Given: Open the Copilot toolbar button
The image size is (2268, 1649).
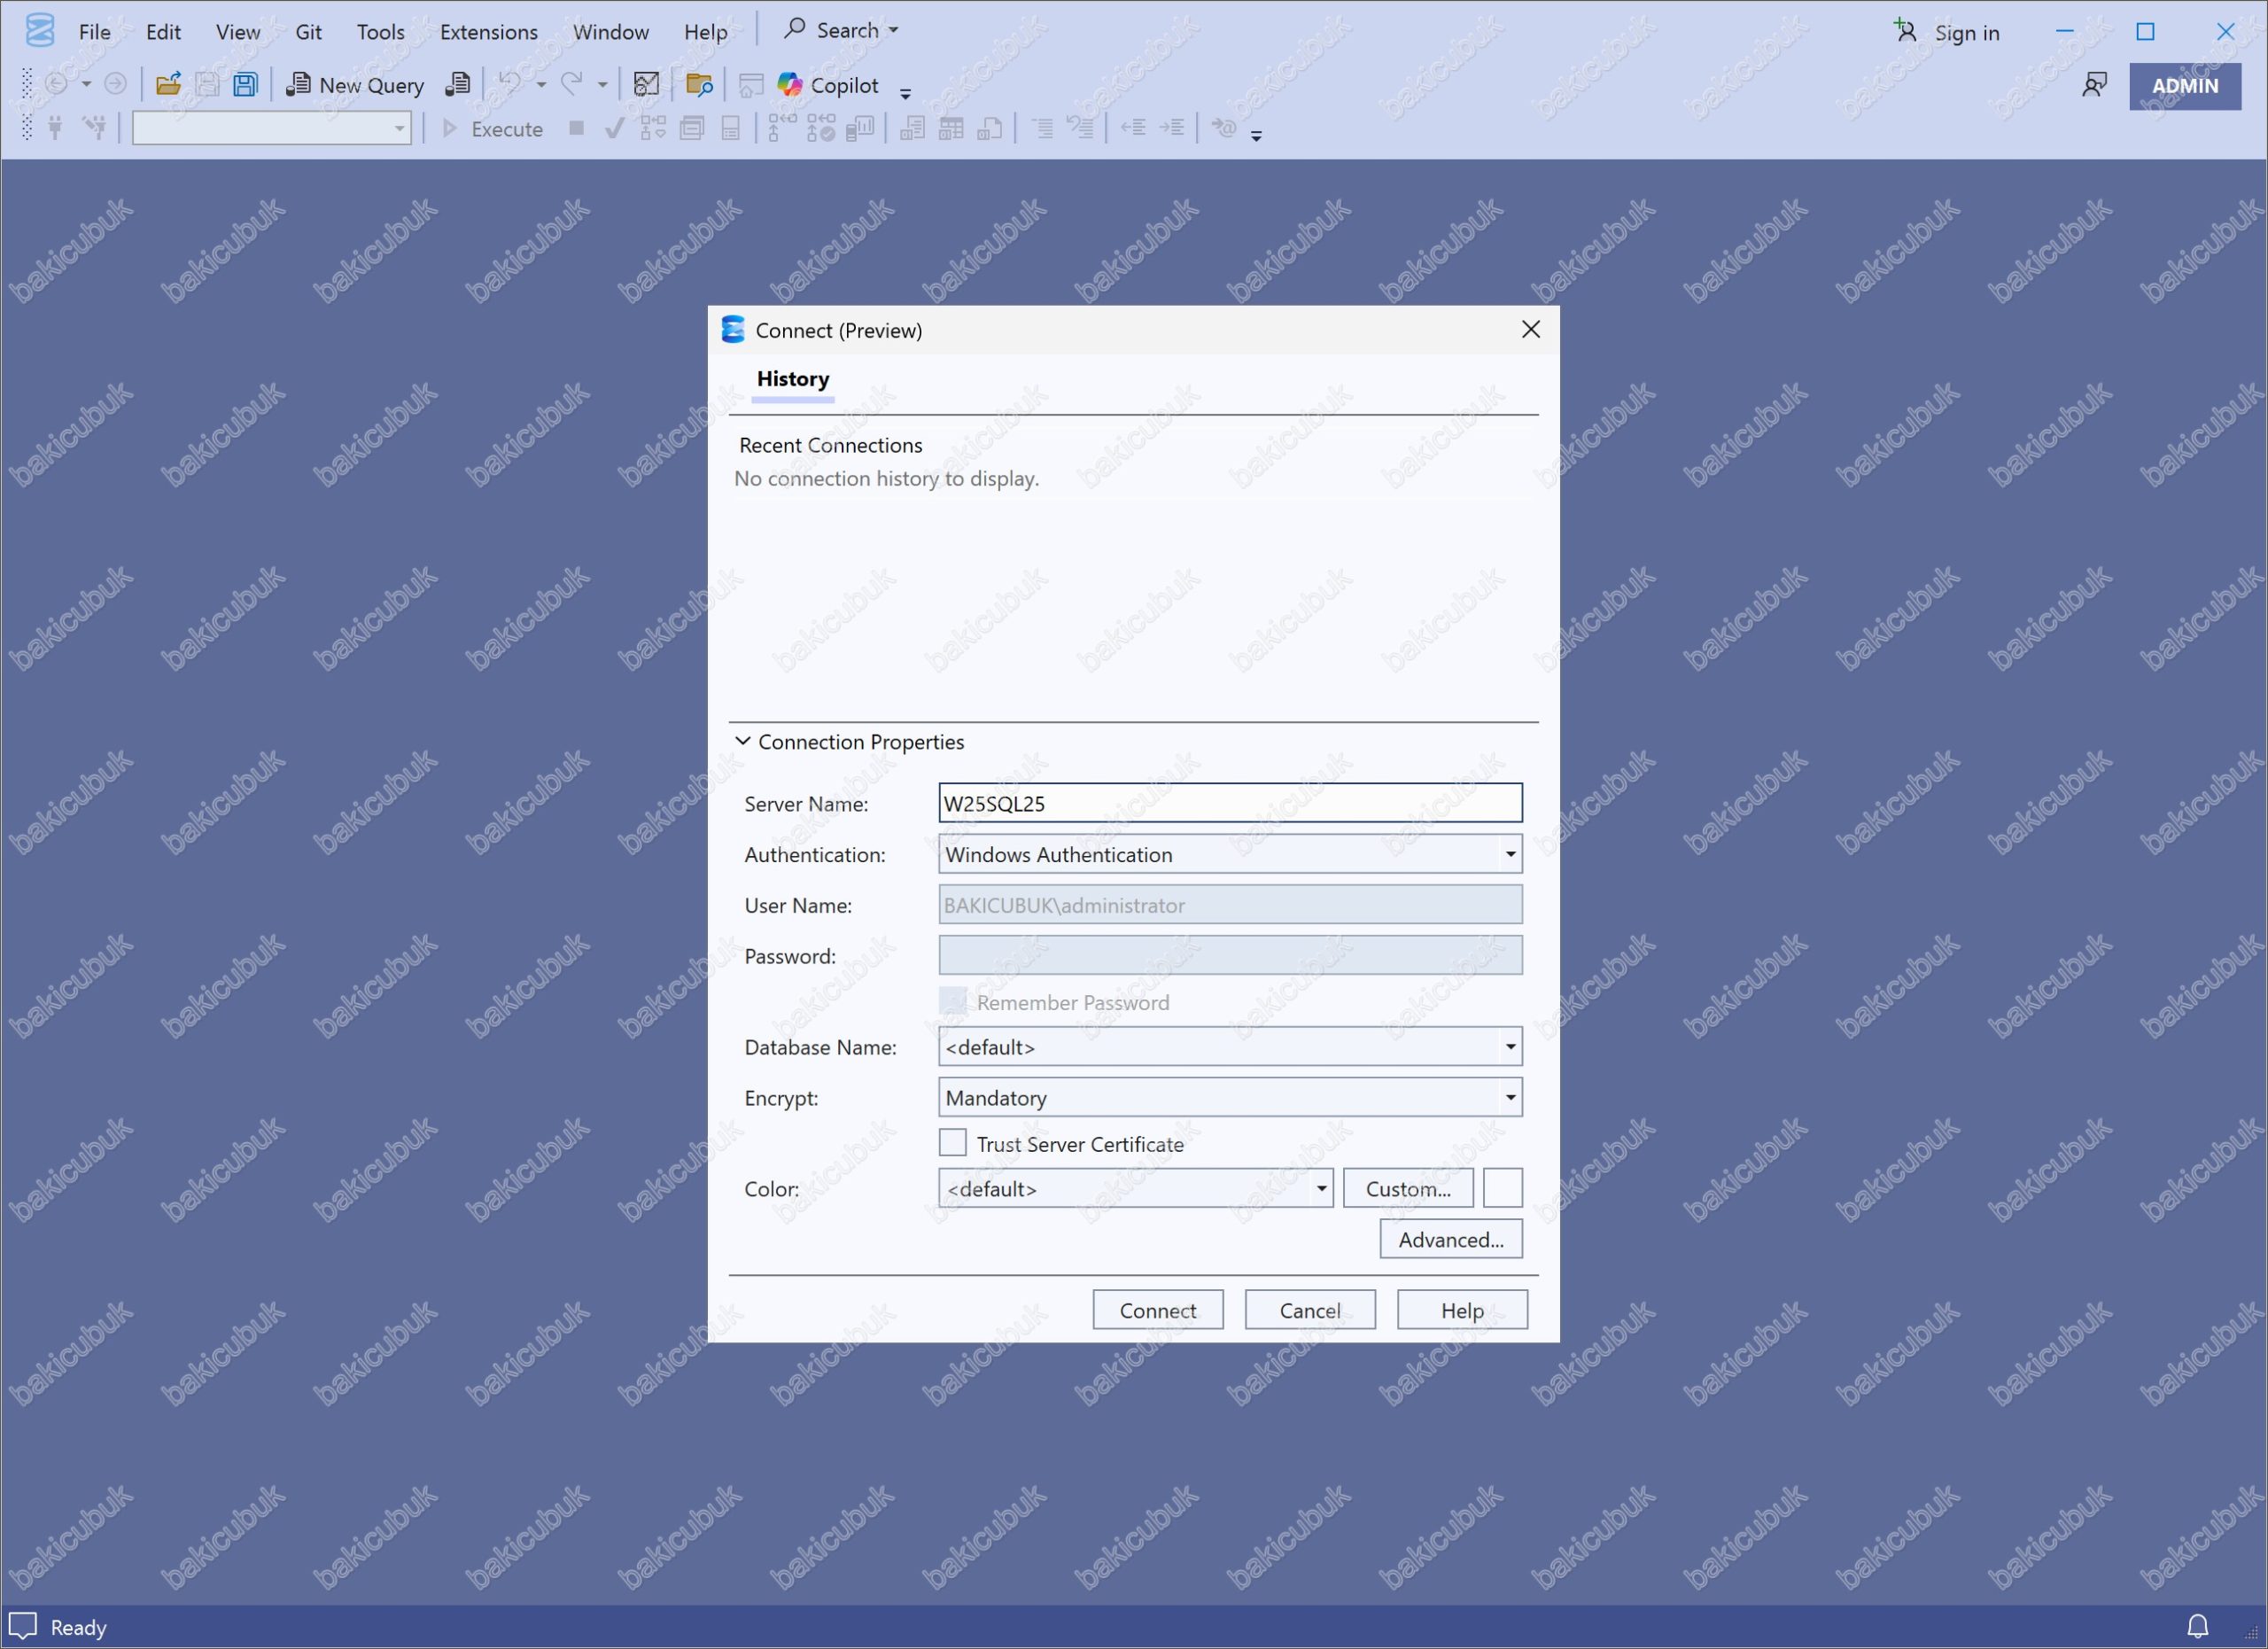Looking at the screenshot, I should pos(828,85).
